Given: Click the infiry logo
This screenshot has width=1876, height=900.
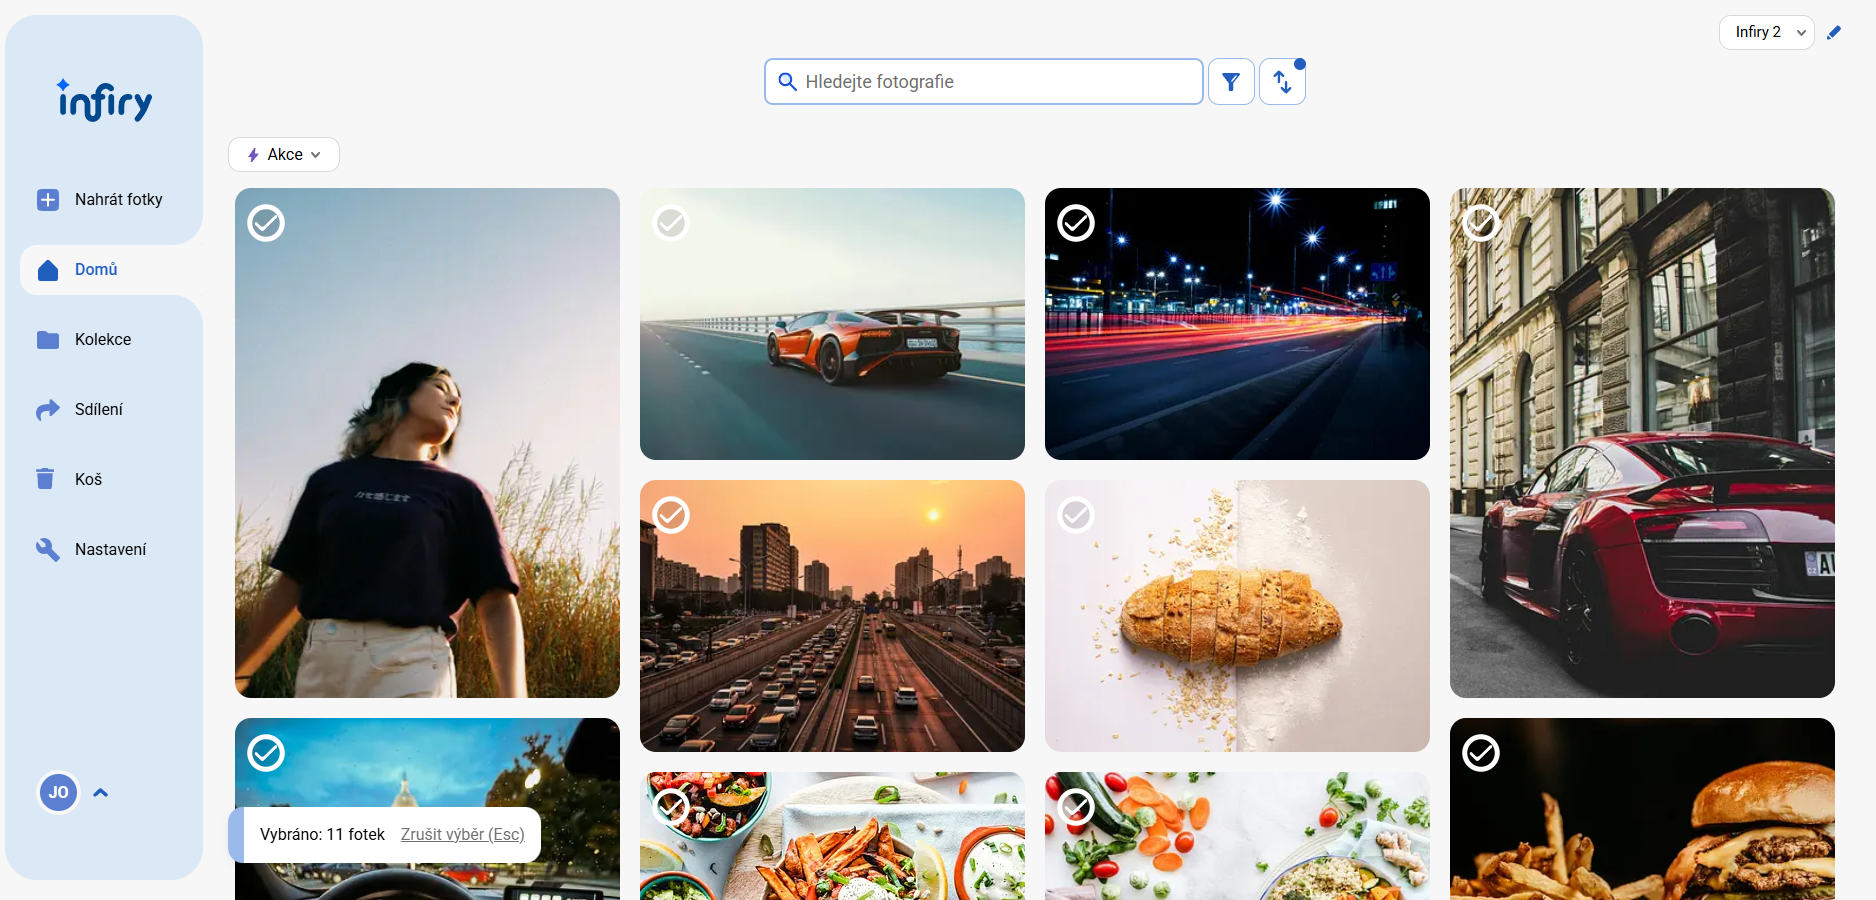Looking at the screenshot, I should coord(105,100).
